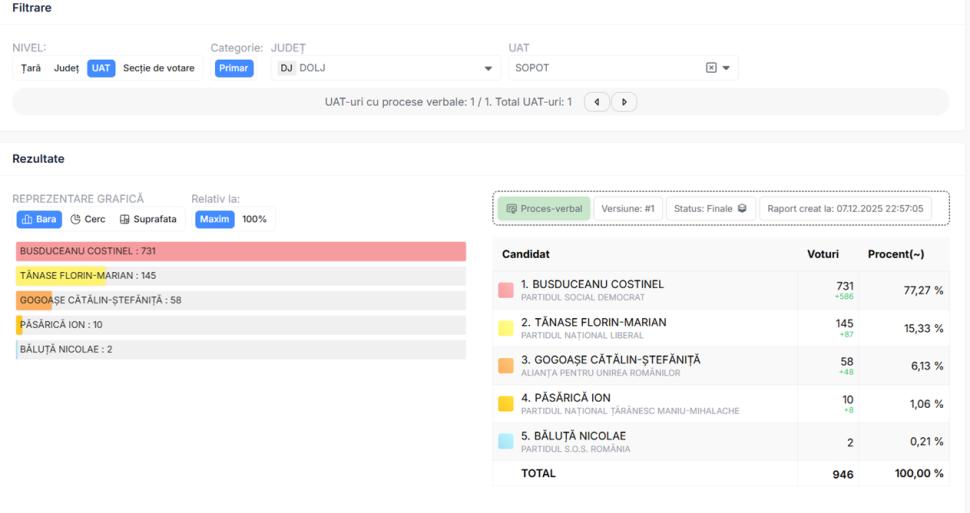Click the stack icon beside Status: Finale
Screen dimensions: 970x513
point(742,209)
